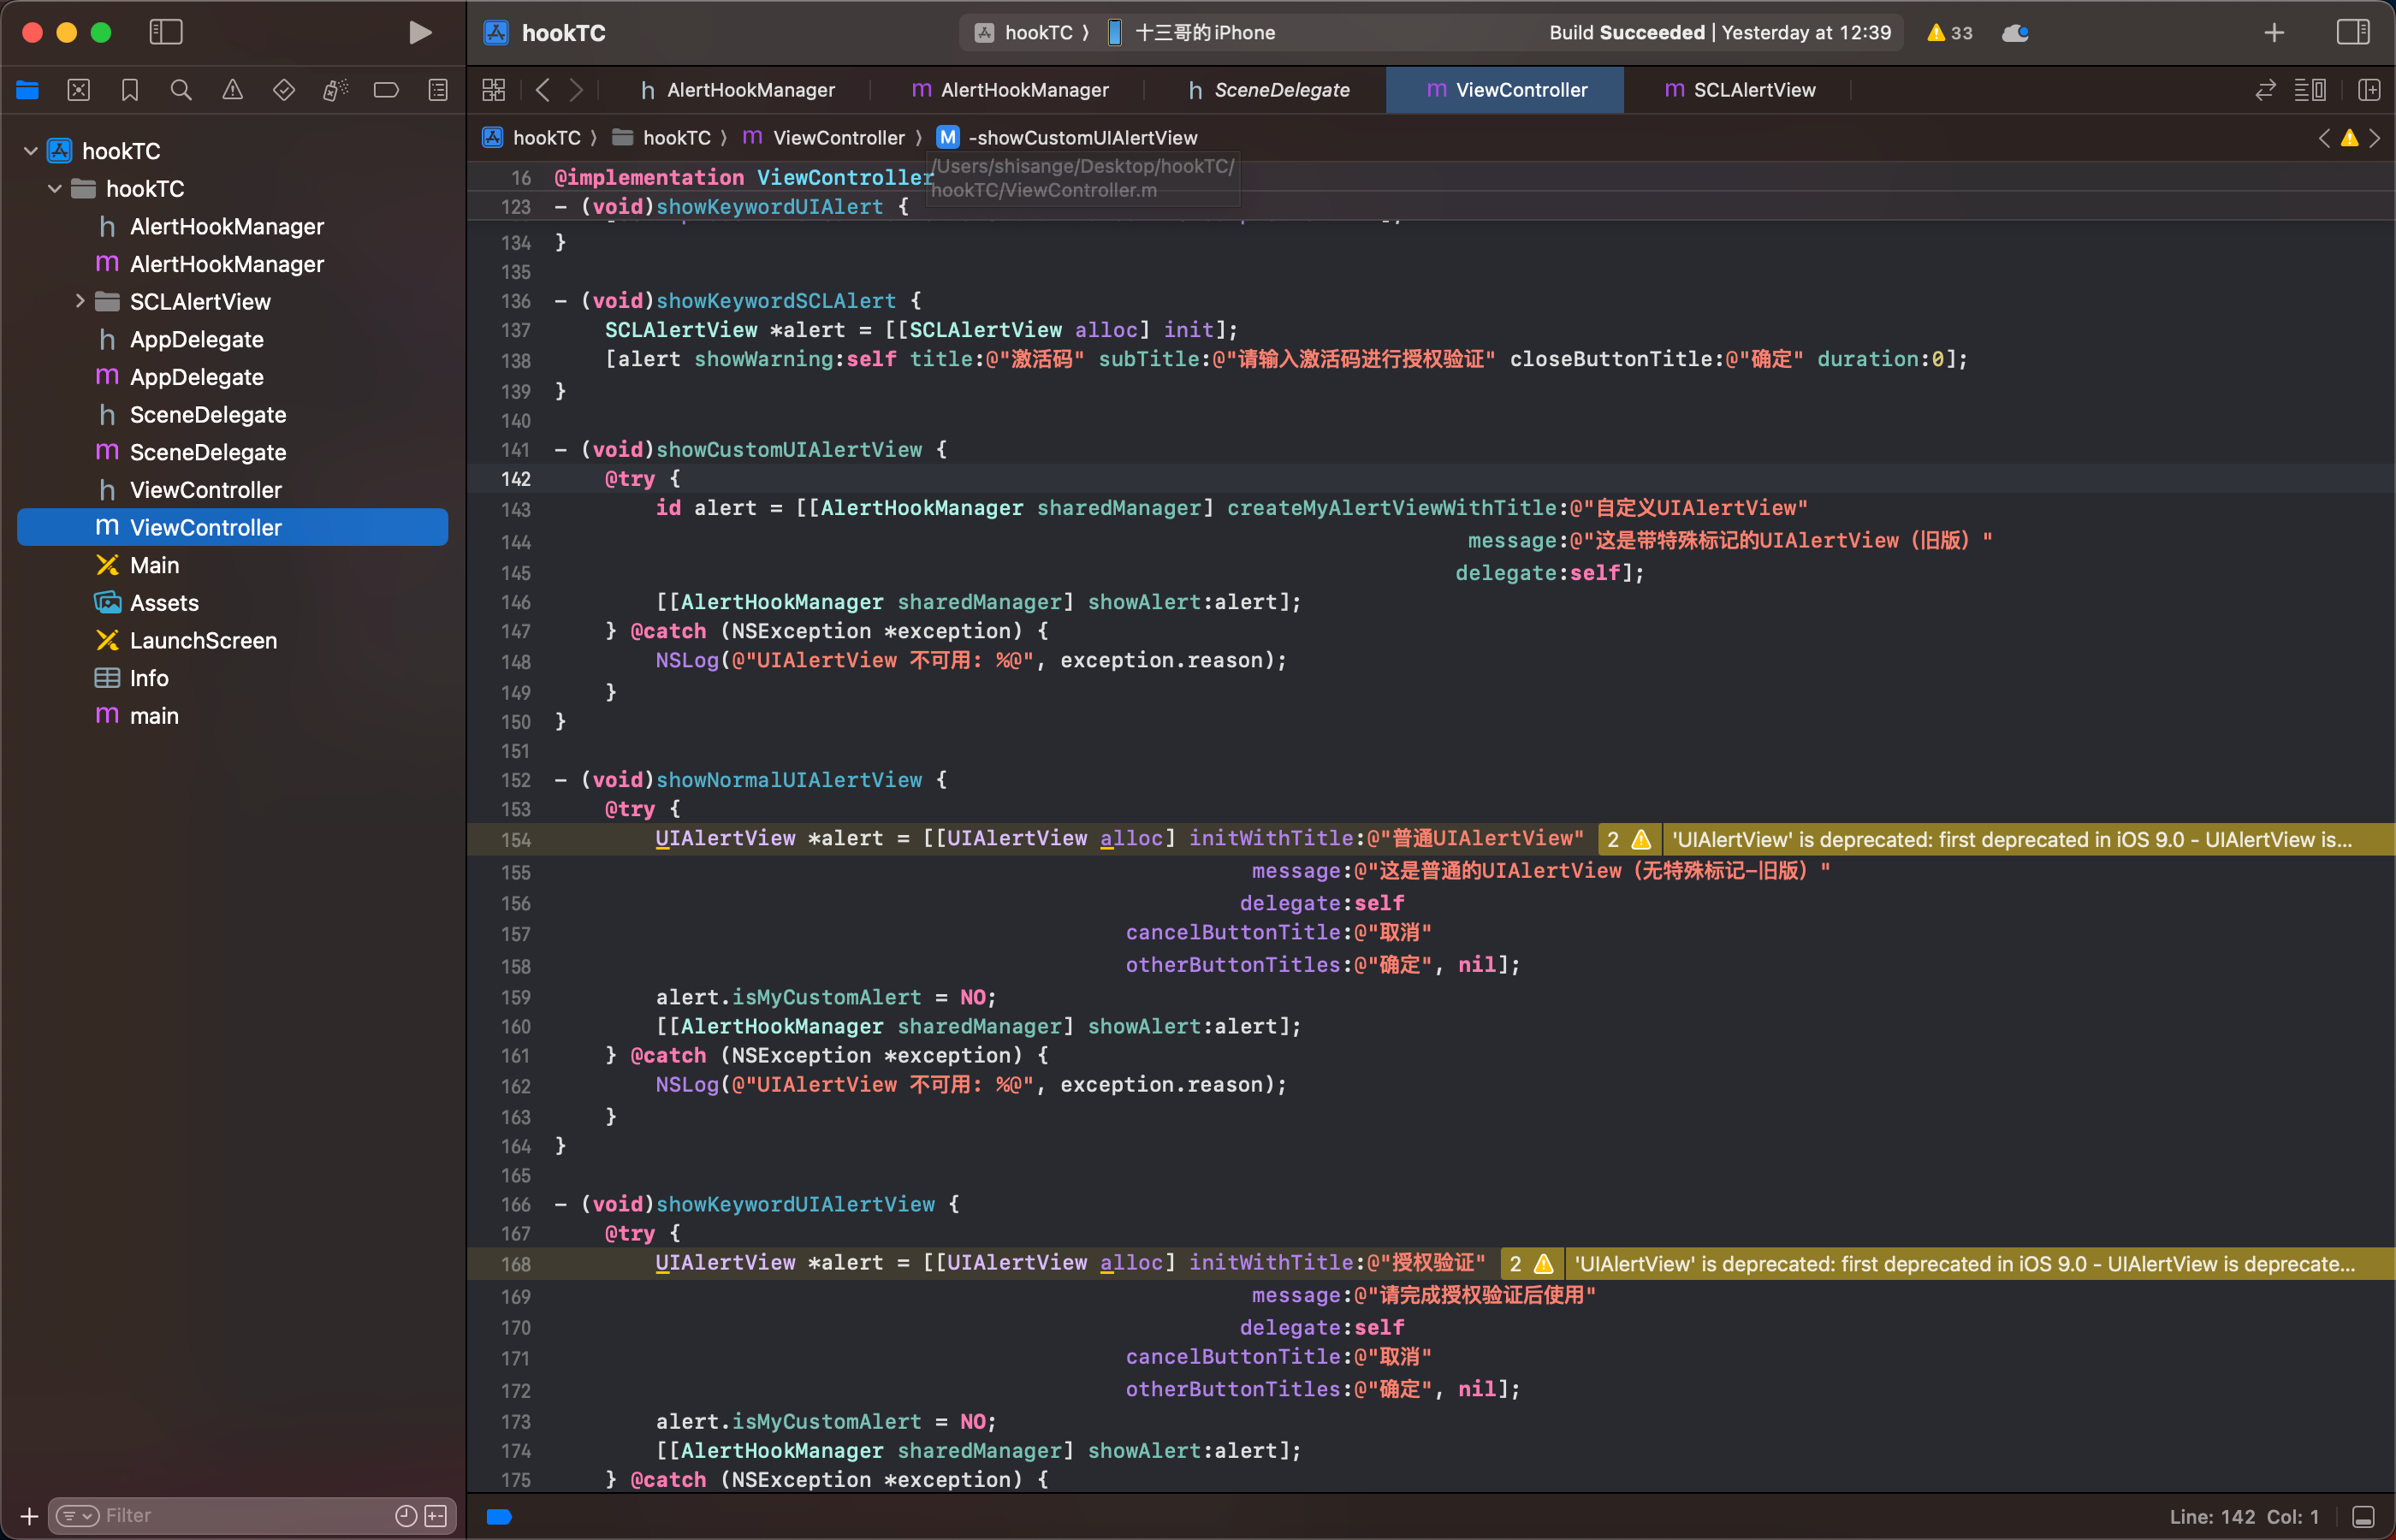Jump to the next issue

tap(2375, 137)
